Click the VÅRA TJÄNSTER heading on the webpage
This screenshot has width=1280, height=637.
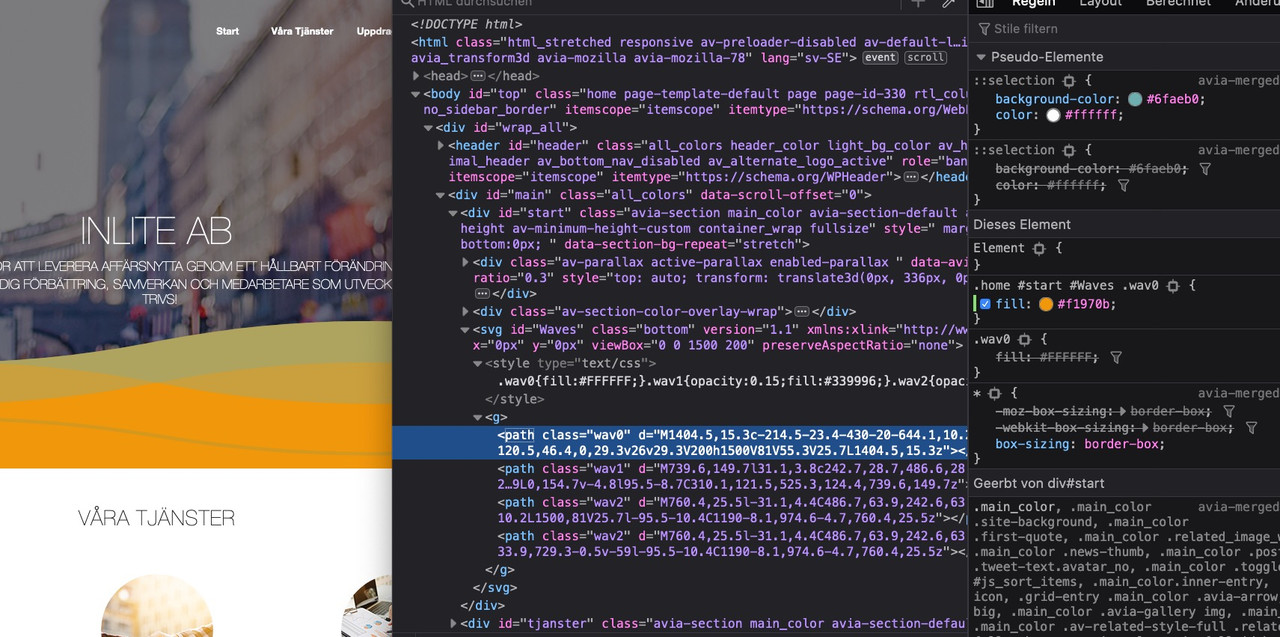coord(157,518)
